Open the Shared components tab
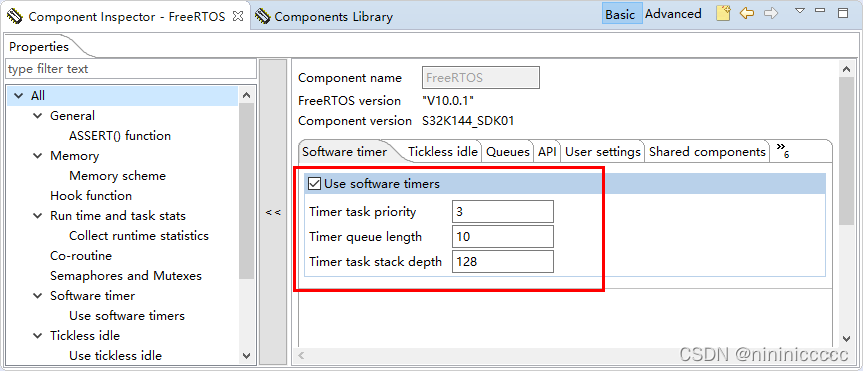 click(707, 151)
